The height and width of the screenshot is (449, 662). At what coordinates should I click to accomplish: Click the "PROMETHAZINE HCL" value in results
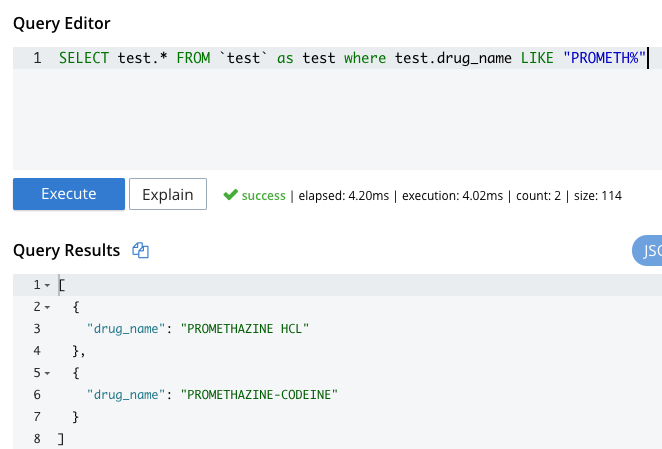pyautogui.click(x=245, y=328)
